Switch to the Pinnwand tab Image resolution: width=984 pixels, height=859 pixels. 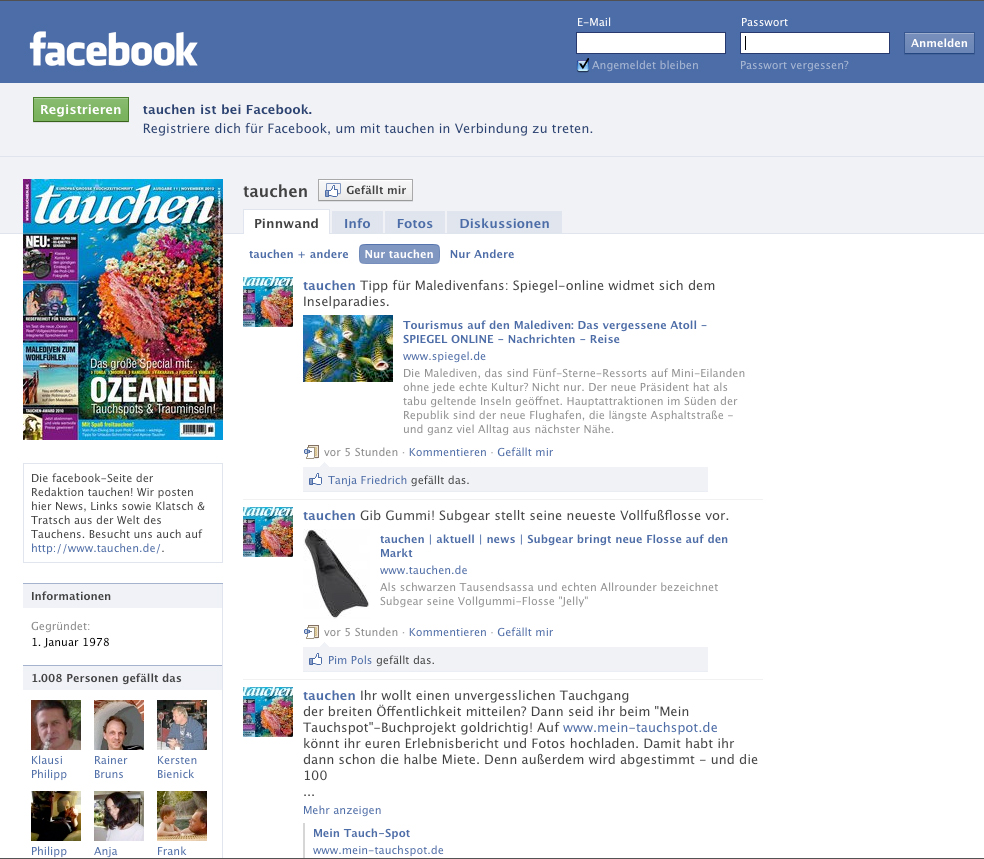click(x=286, y=223)
